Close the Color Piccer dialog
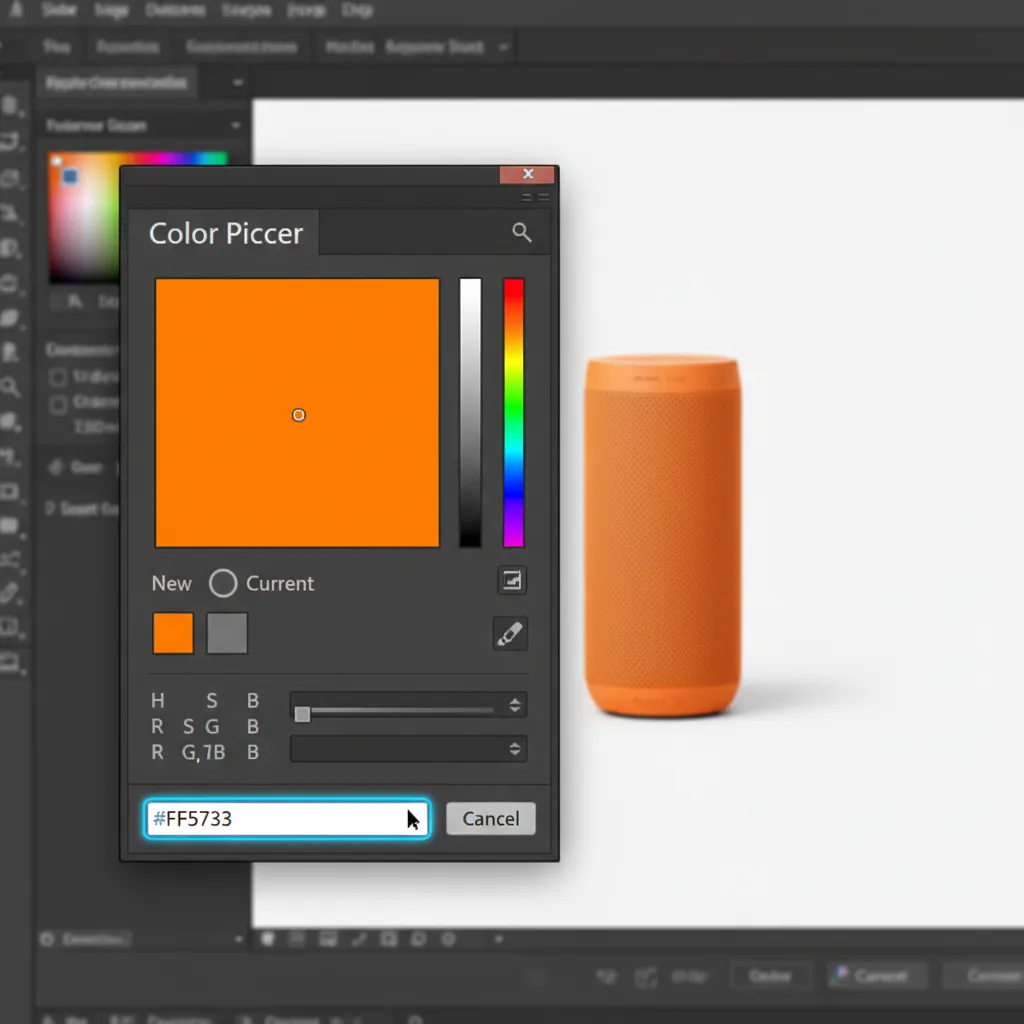The width and height of the screenshot is (1024, 1024). pyautogui.click(x=528, y=174)
